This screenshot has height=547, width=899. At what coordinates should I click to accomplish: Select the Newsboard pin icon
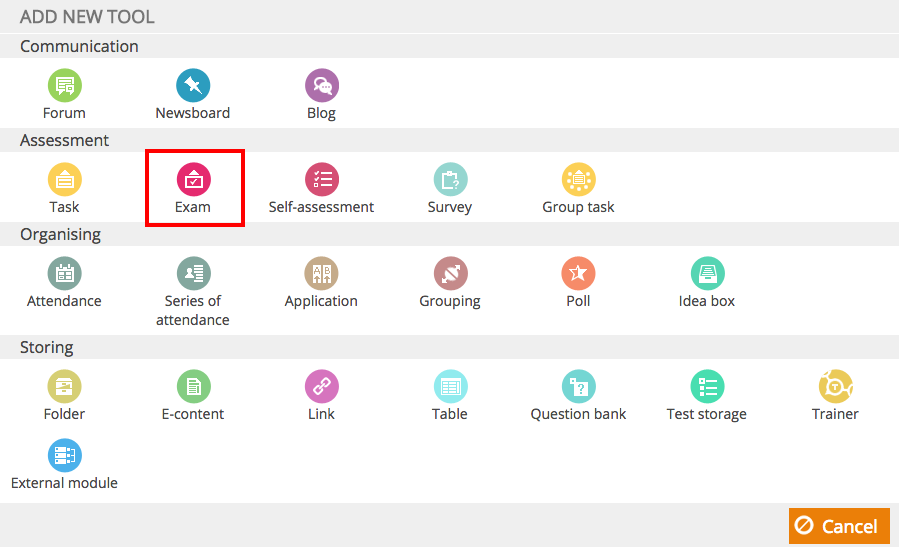[193, 85]
